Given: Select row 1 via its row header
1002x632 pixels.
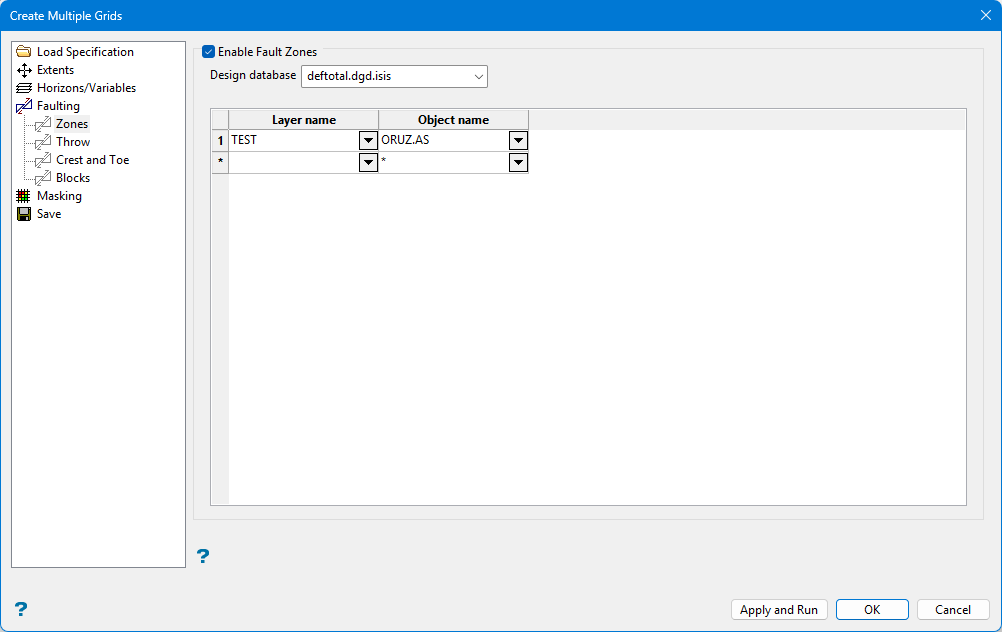Looking at the screenshot, I should tap(220, 141).
